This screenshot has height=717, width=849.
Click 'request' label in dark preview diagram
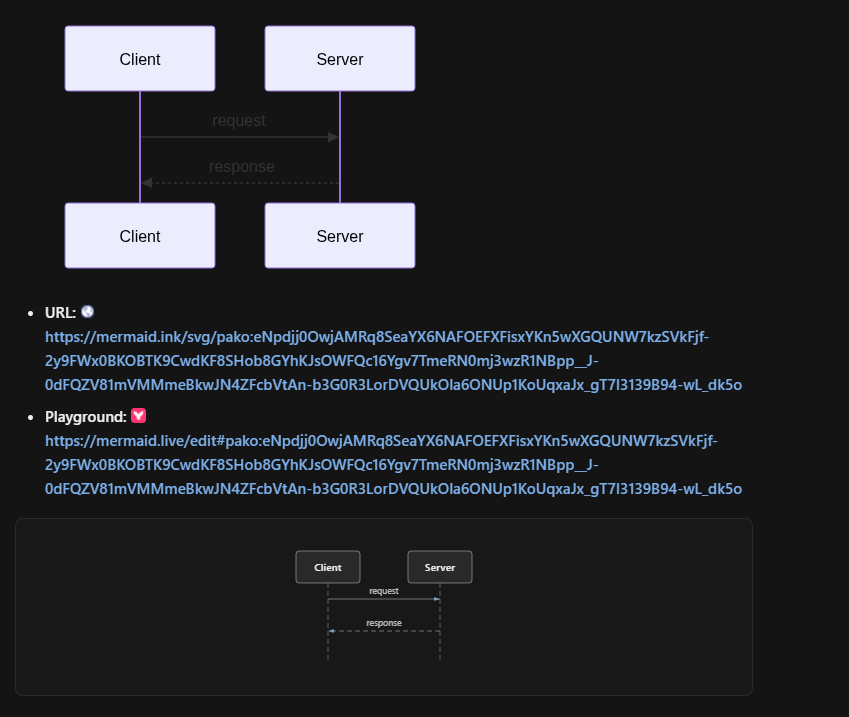[384, 591]
